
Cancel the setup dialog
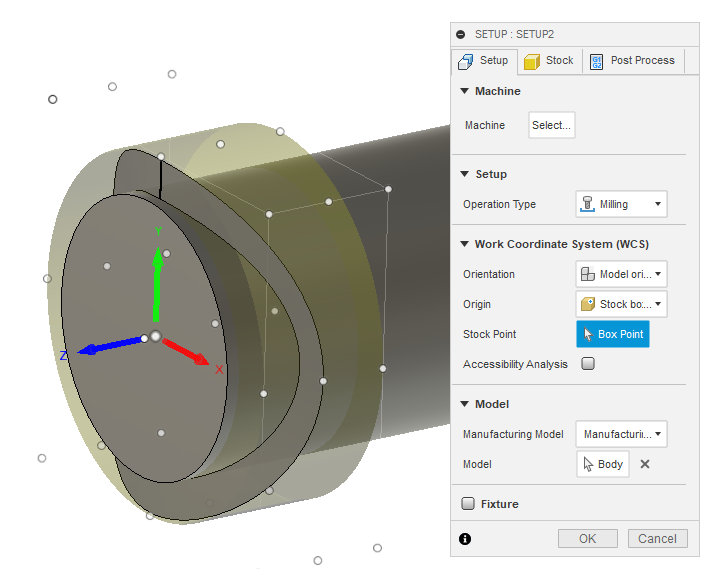click(657, 539)
